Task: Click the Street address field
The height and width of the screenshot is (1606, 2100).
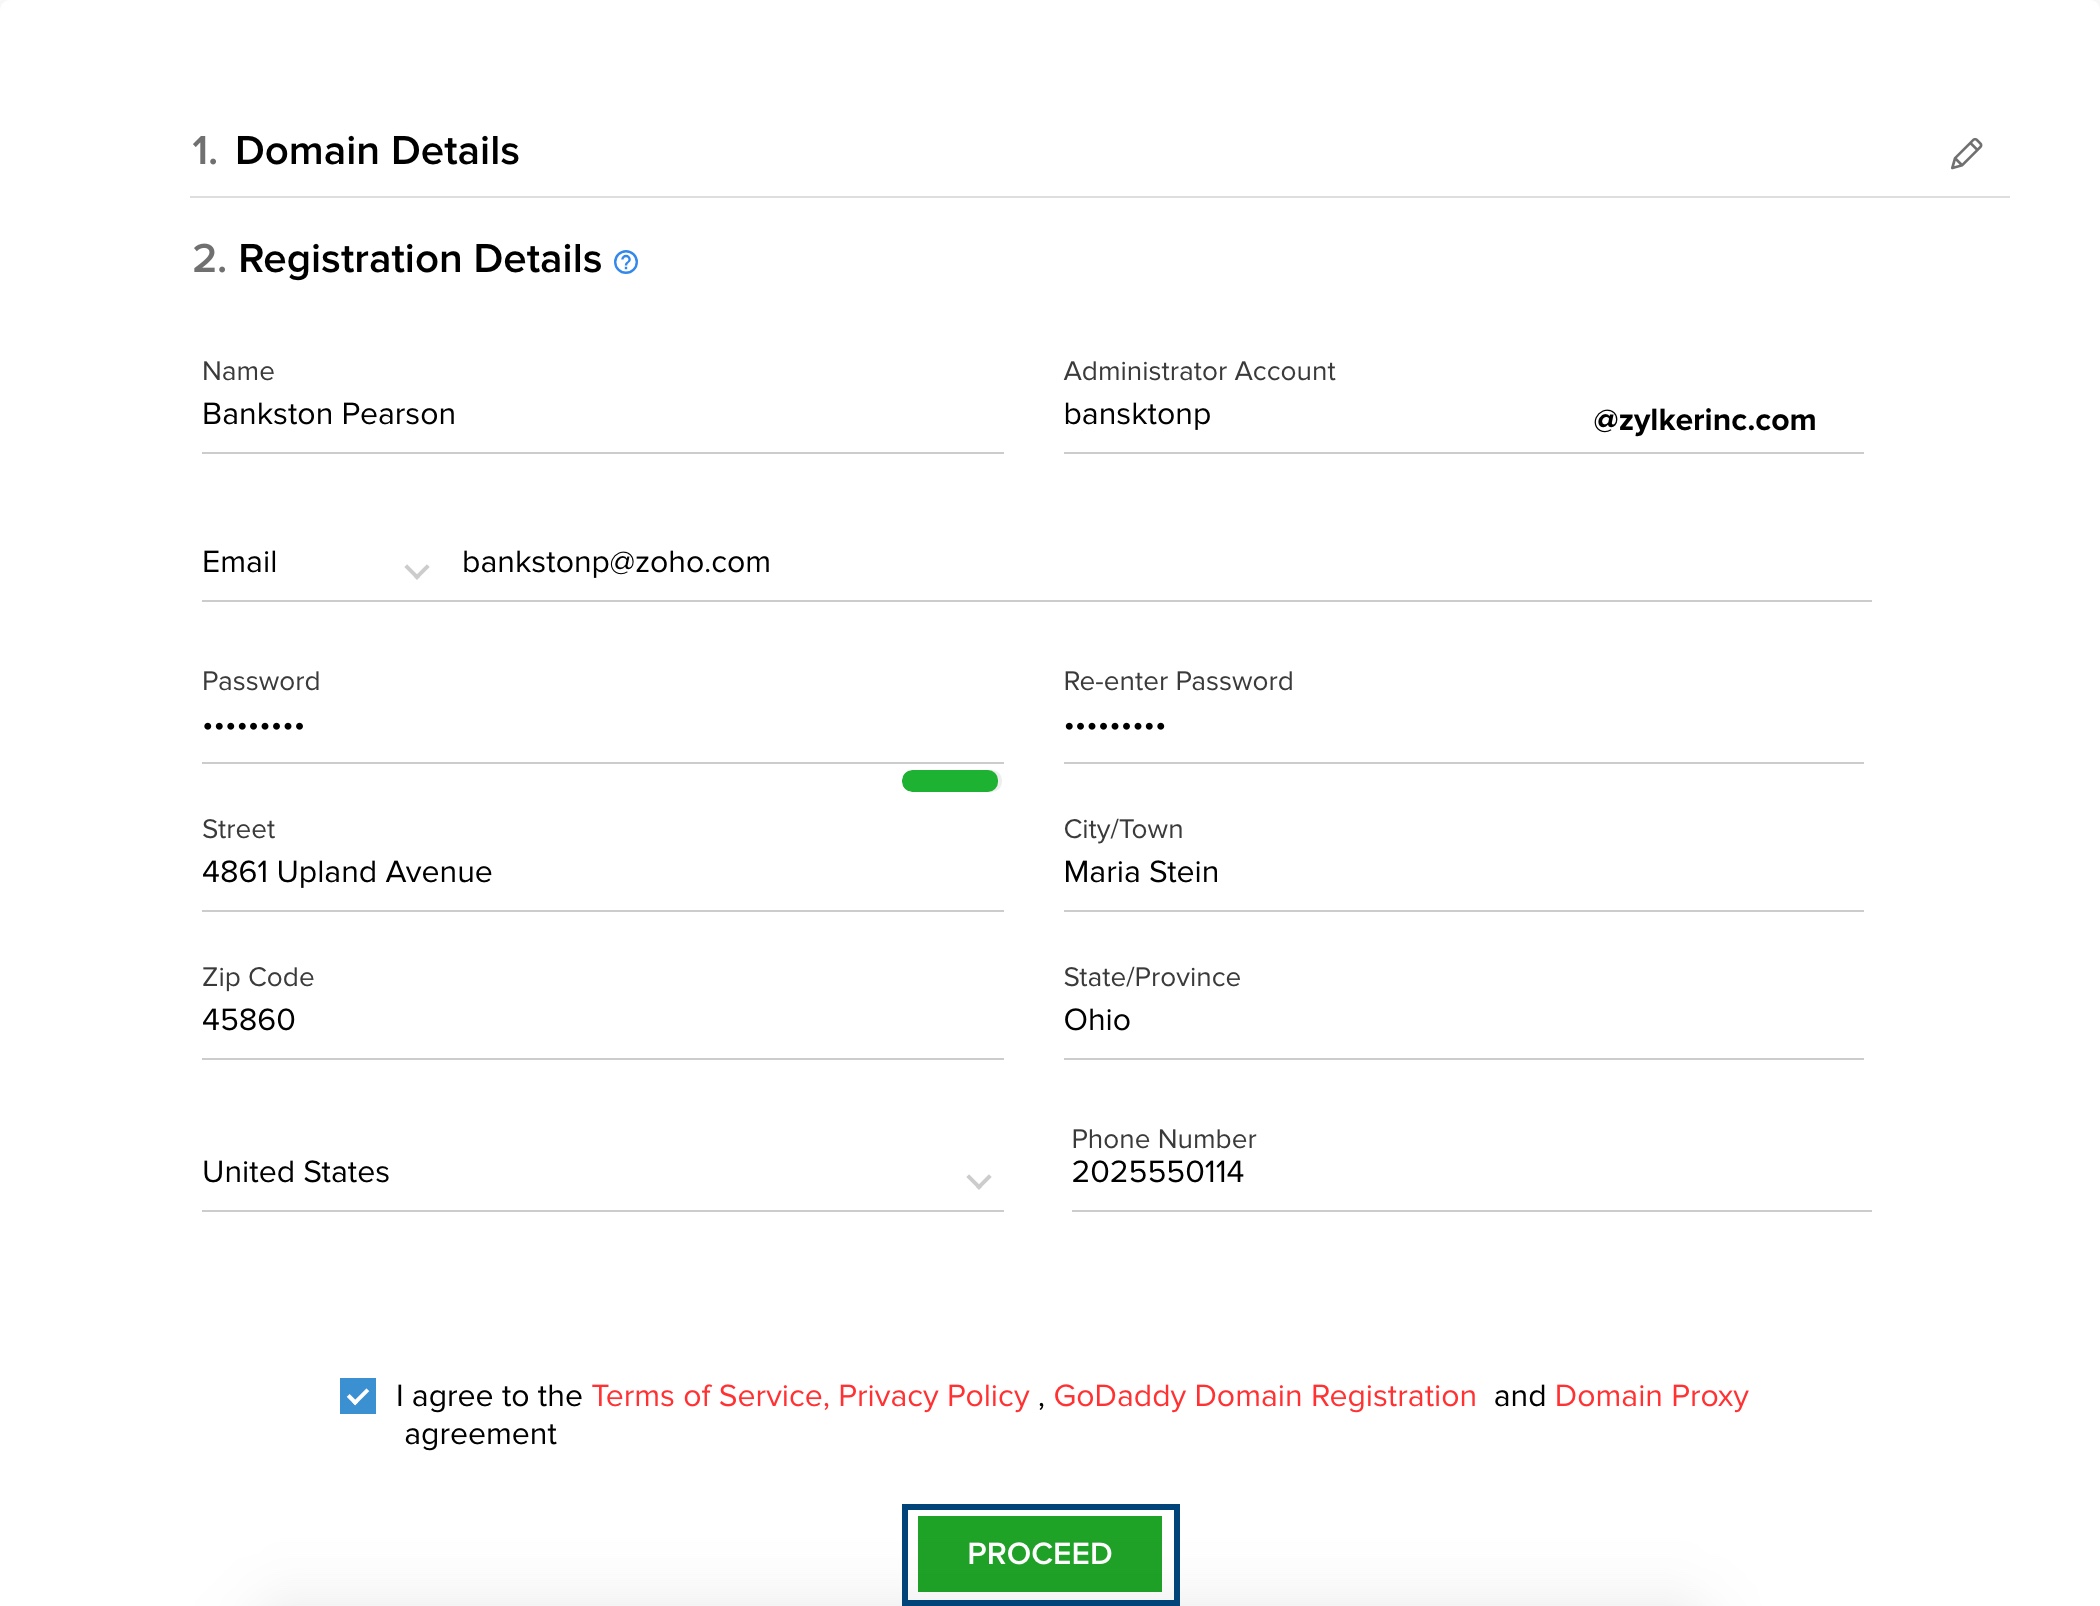Action: coord(600,873)
